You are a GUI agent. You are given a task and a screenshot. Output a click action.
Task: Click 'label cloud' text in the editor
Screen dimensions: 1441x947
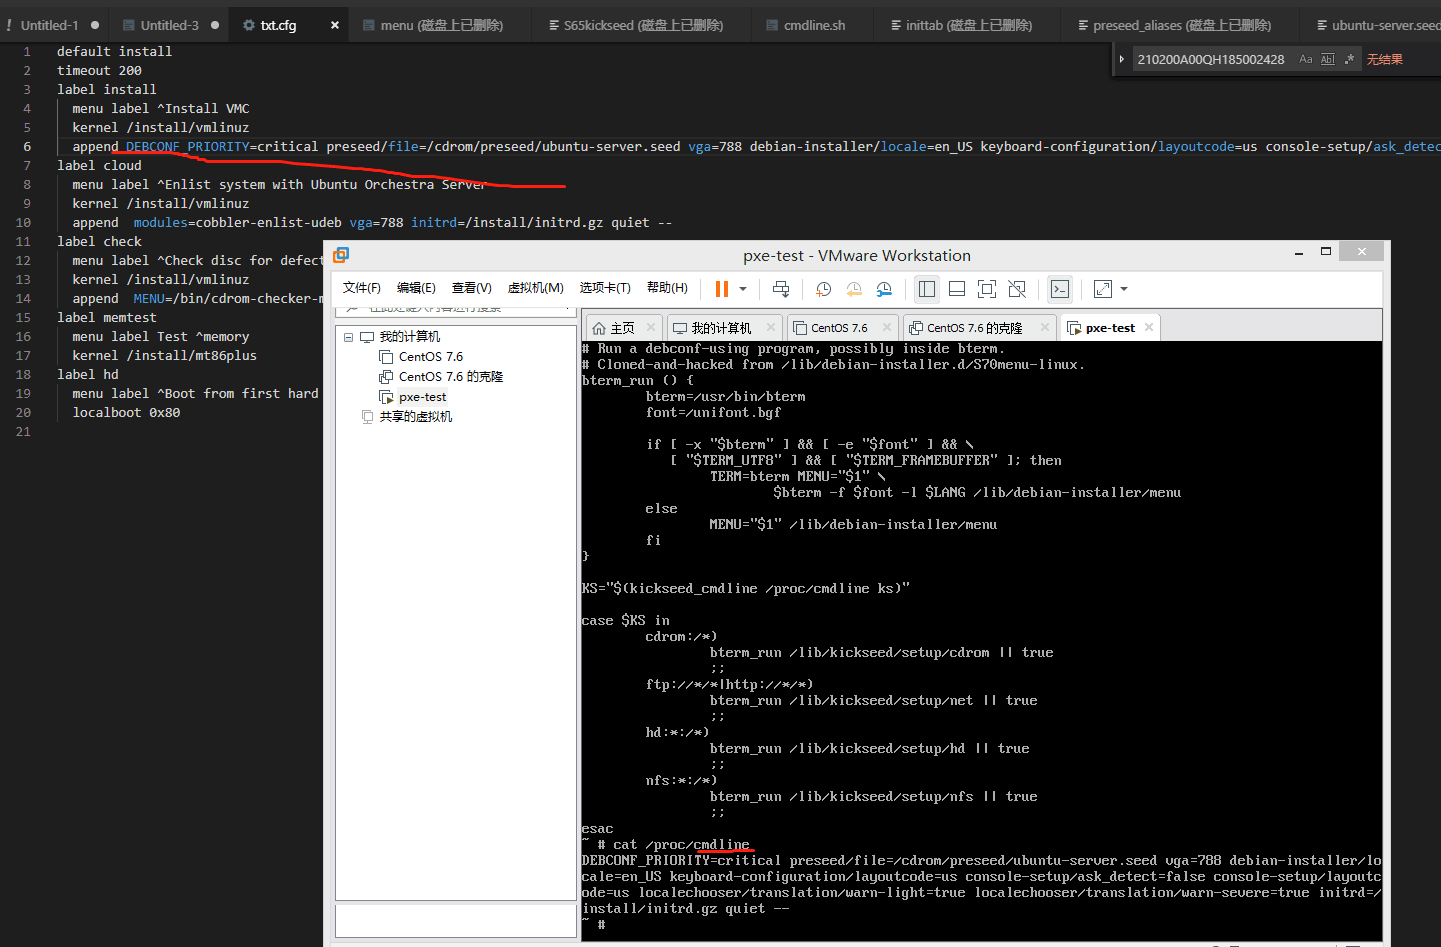click(99, 165)
